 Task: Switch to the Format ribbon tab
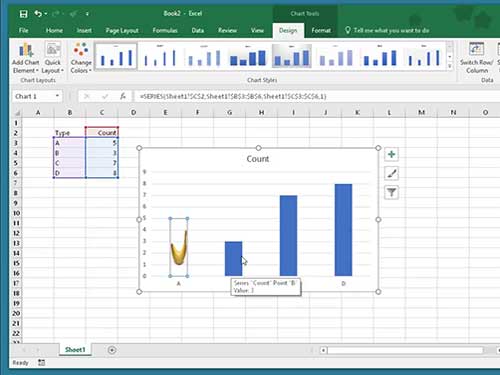321,30
